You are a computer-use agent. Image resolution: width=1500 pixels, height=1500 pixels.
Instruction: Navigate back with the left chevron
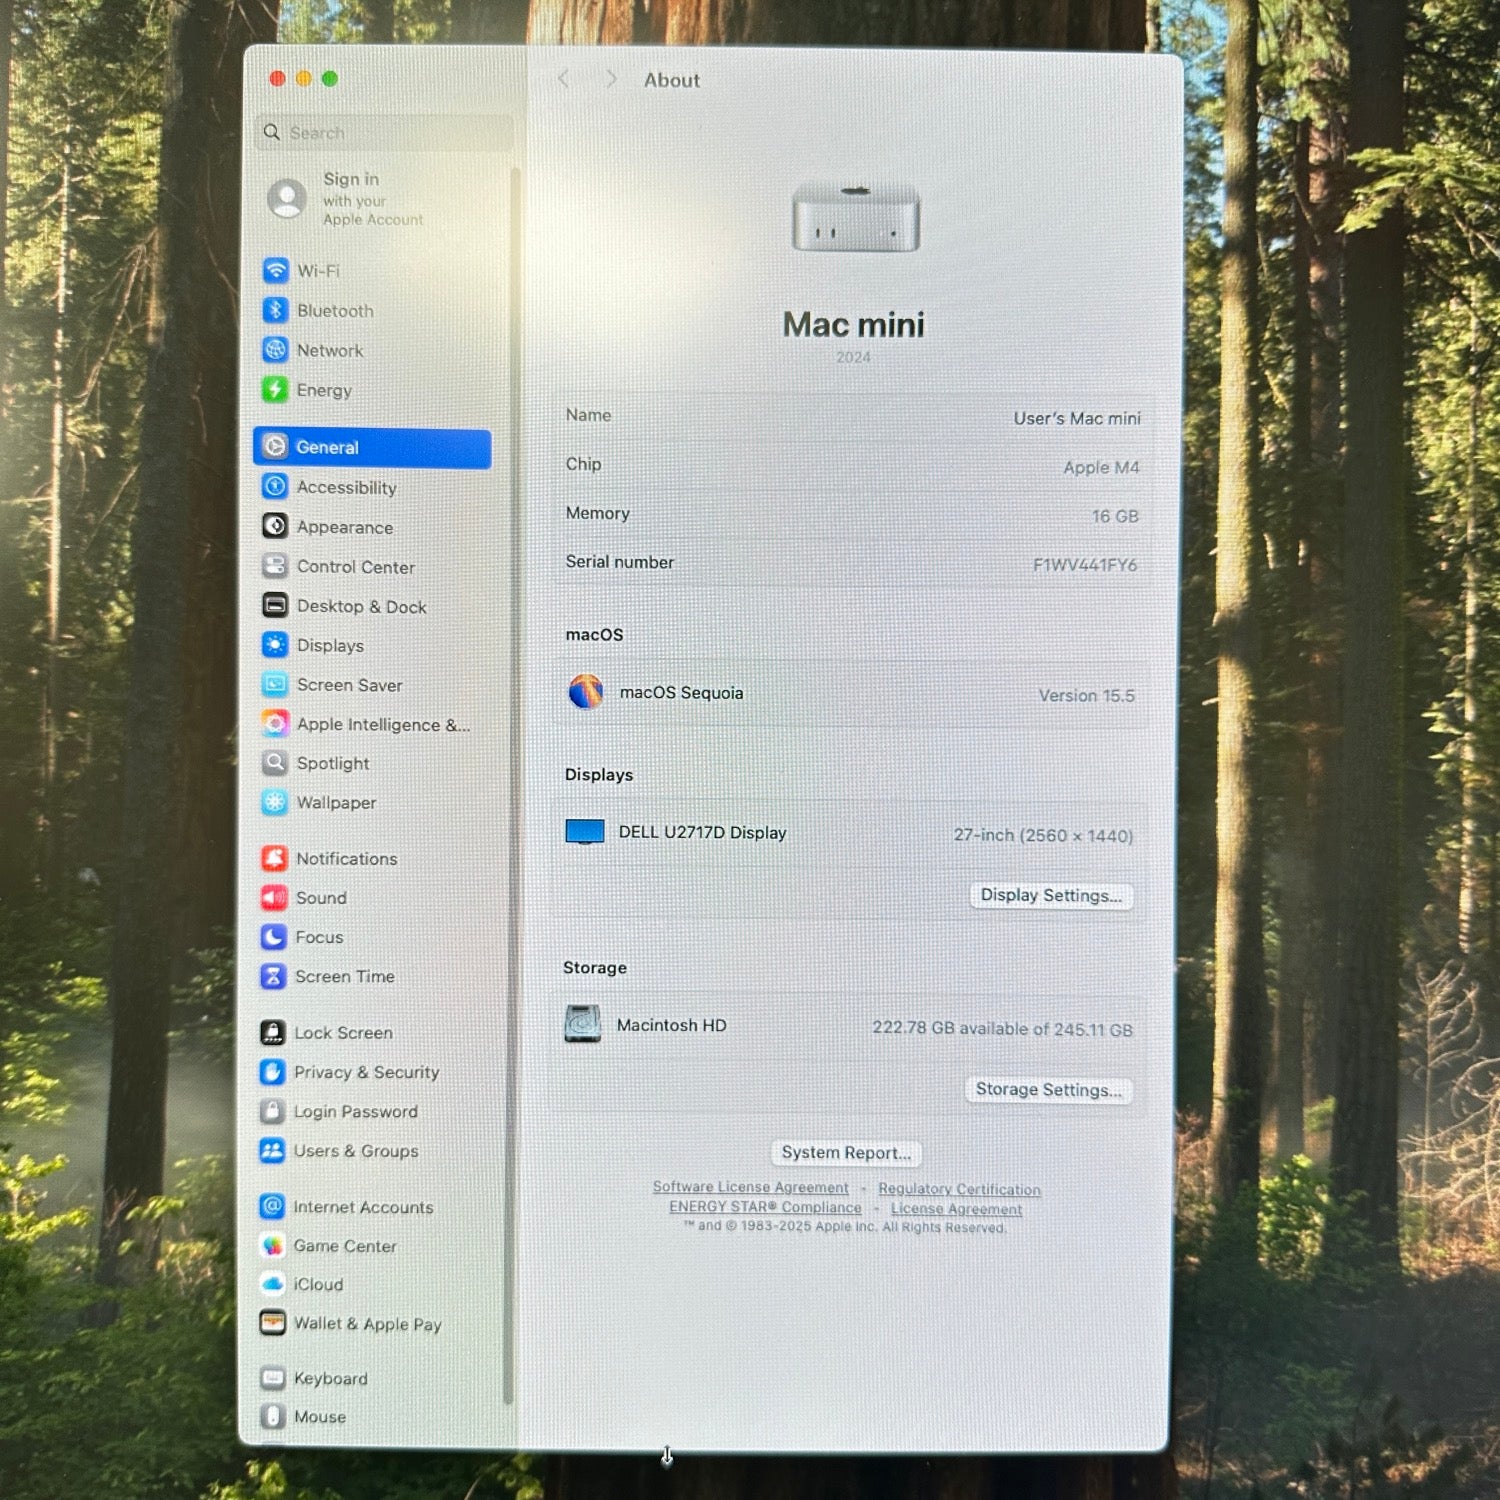[x=564, y=79]
